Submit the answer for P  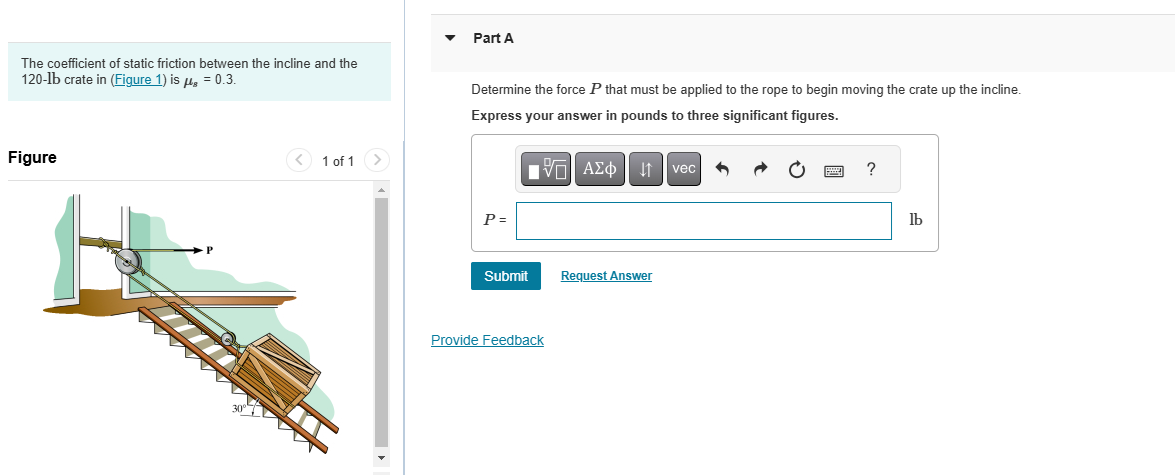tap(505, 276)
